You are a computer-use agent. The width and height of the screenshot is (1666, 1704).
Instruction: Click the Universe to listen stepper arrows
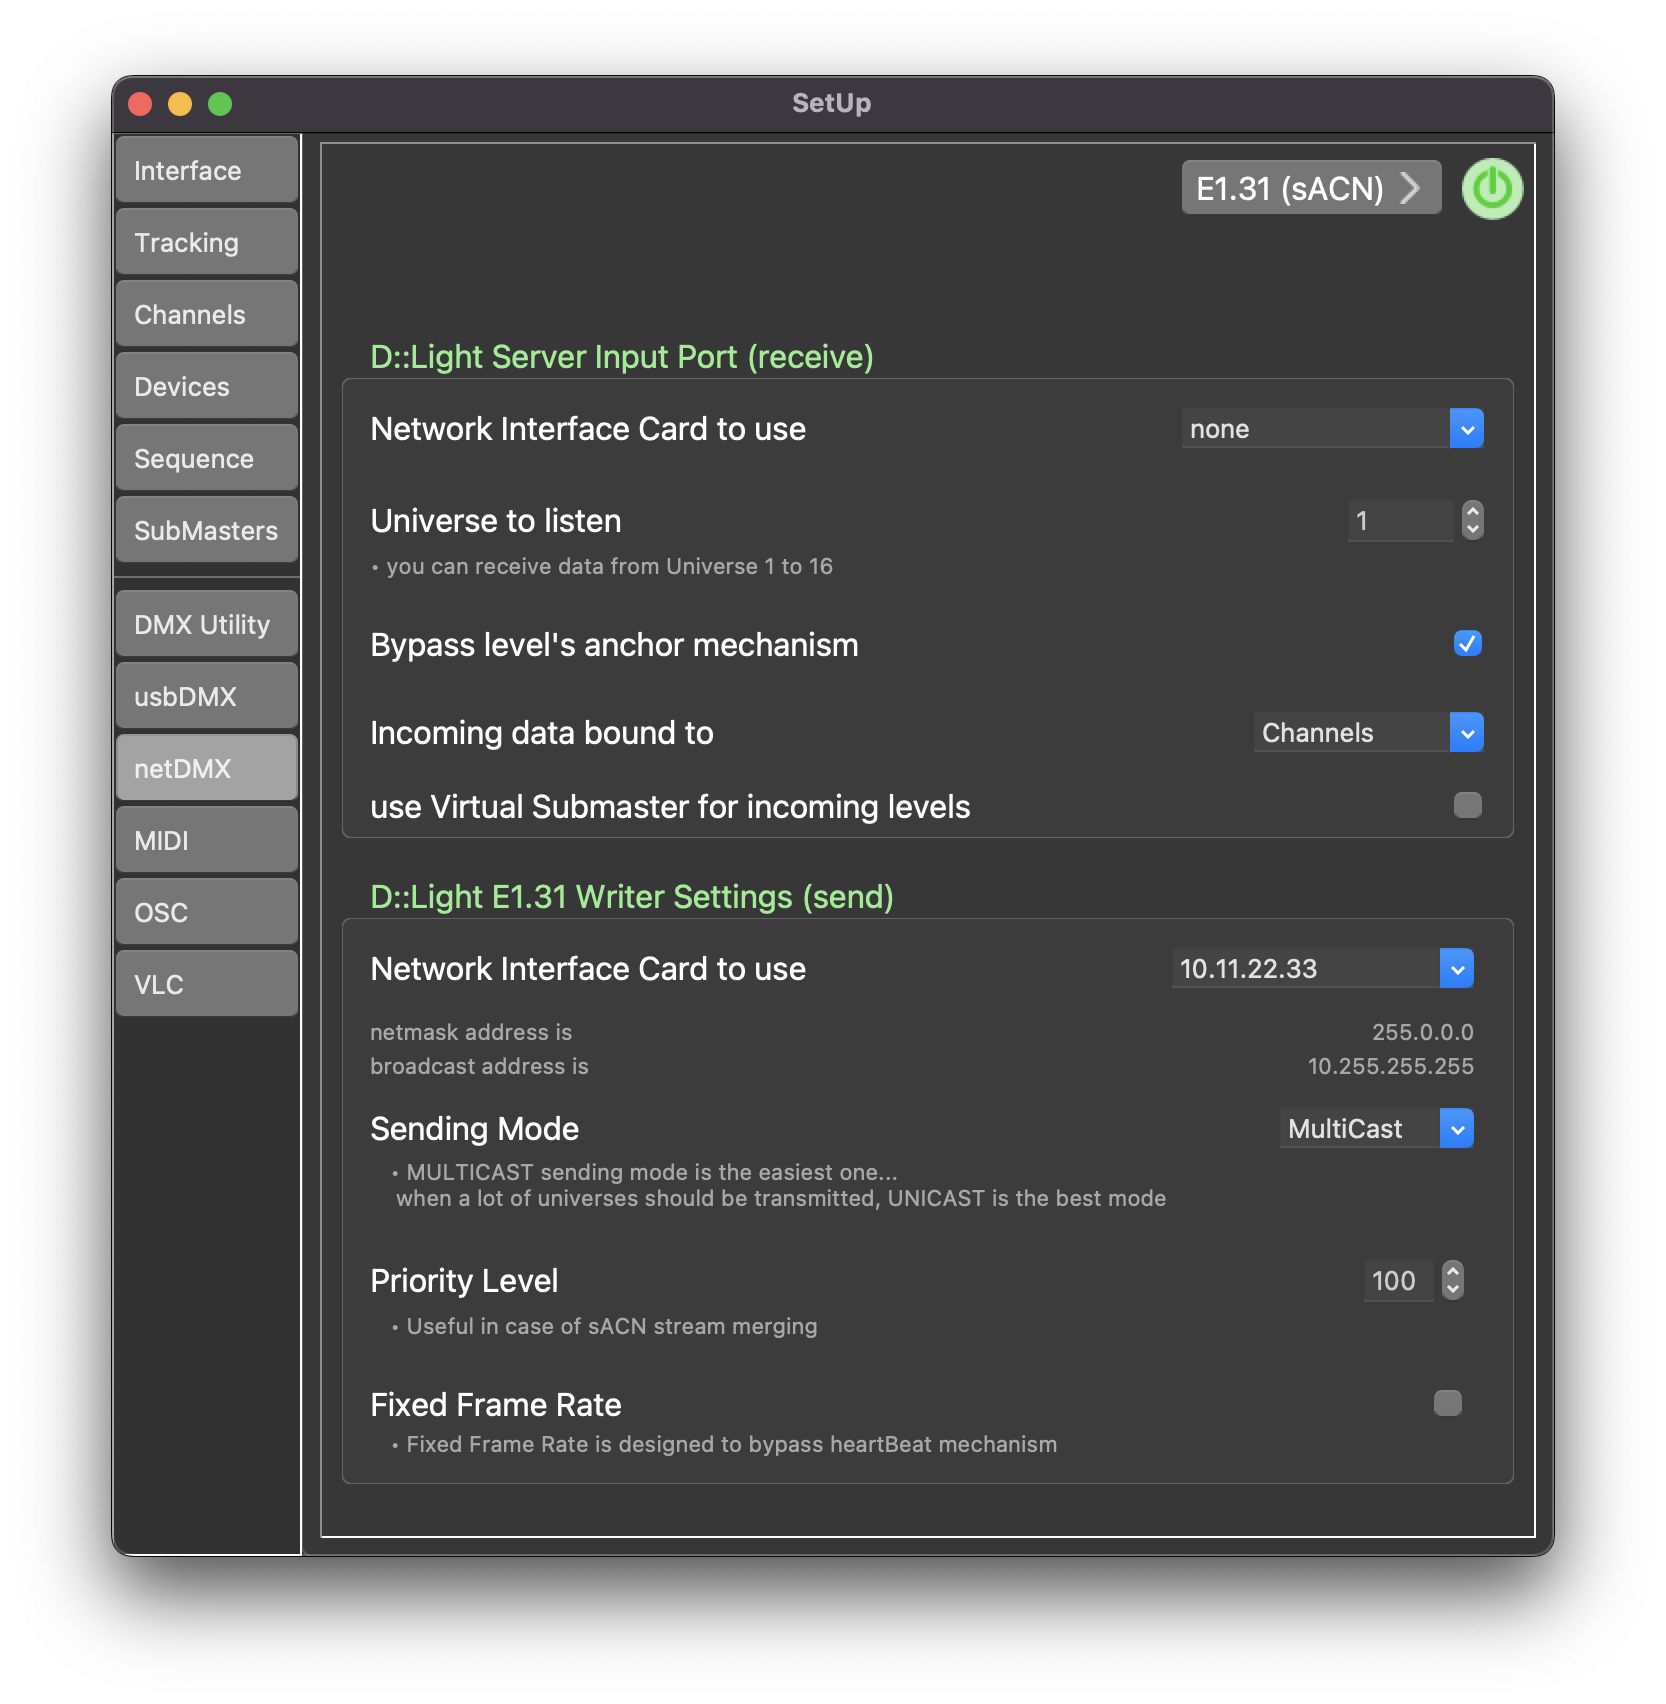pyautogui.click(x=1472, y=521)
